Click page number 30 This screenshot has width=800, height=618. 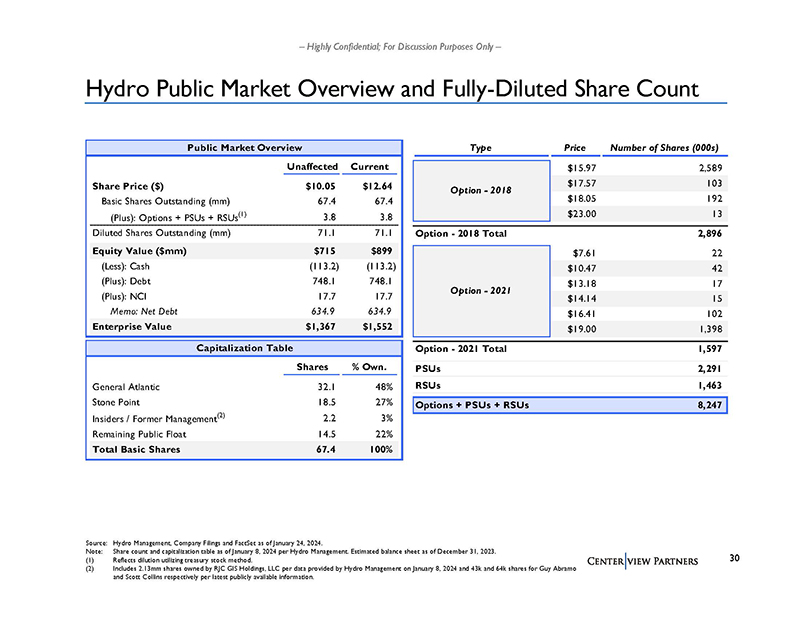click(735, 556)
